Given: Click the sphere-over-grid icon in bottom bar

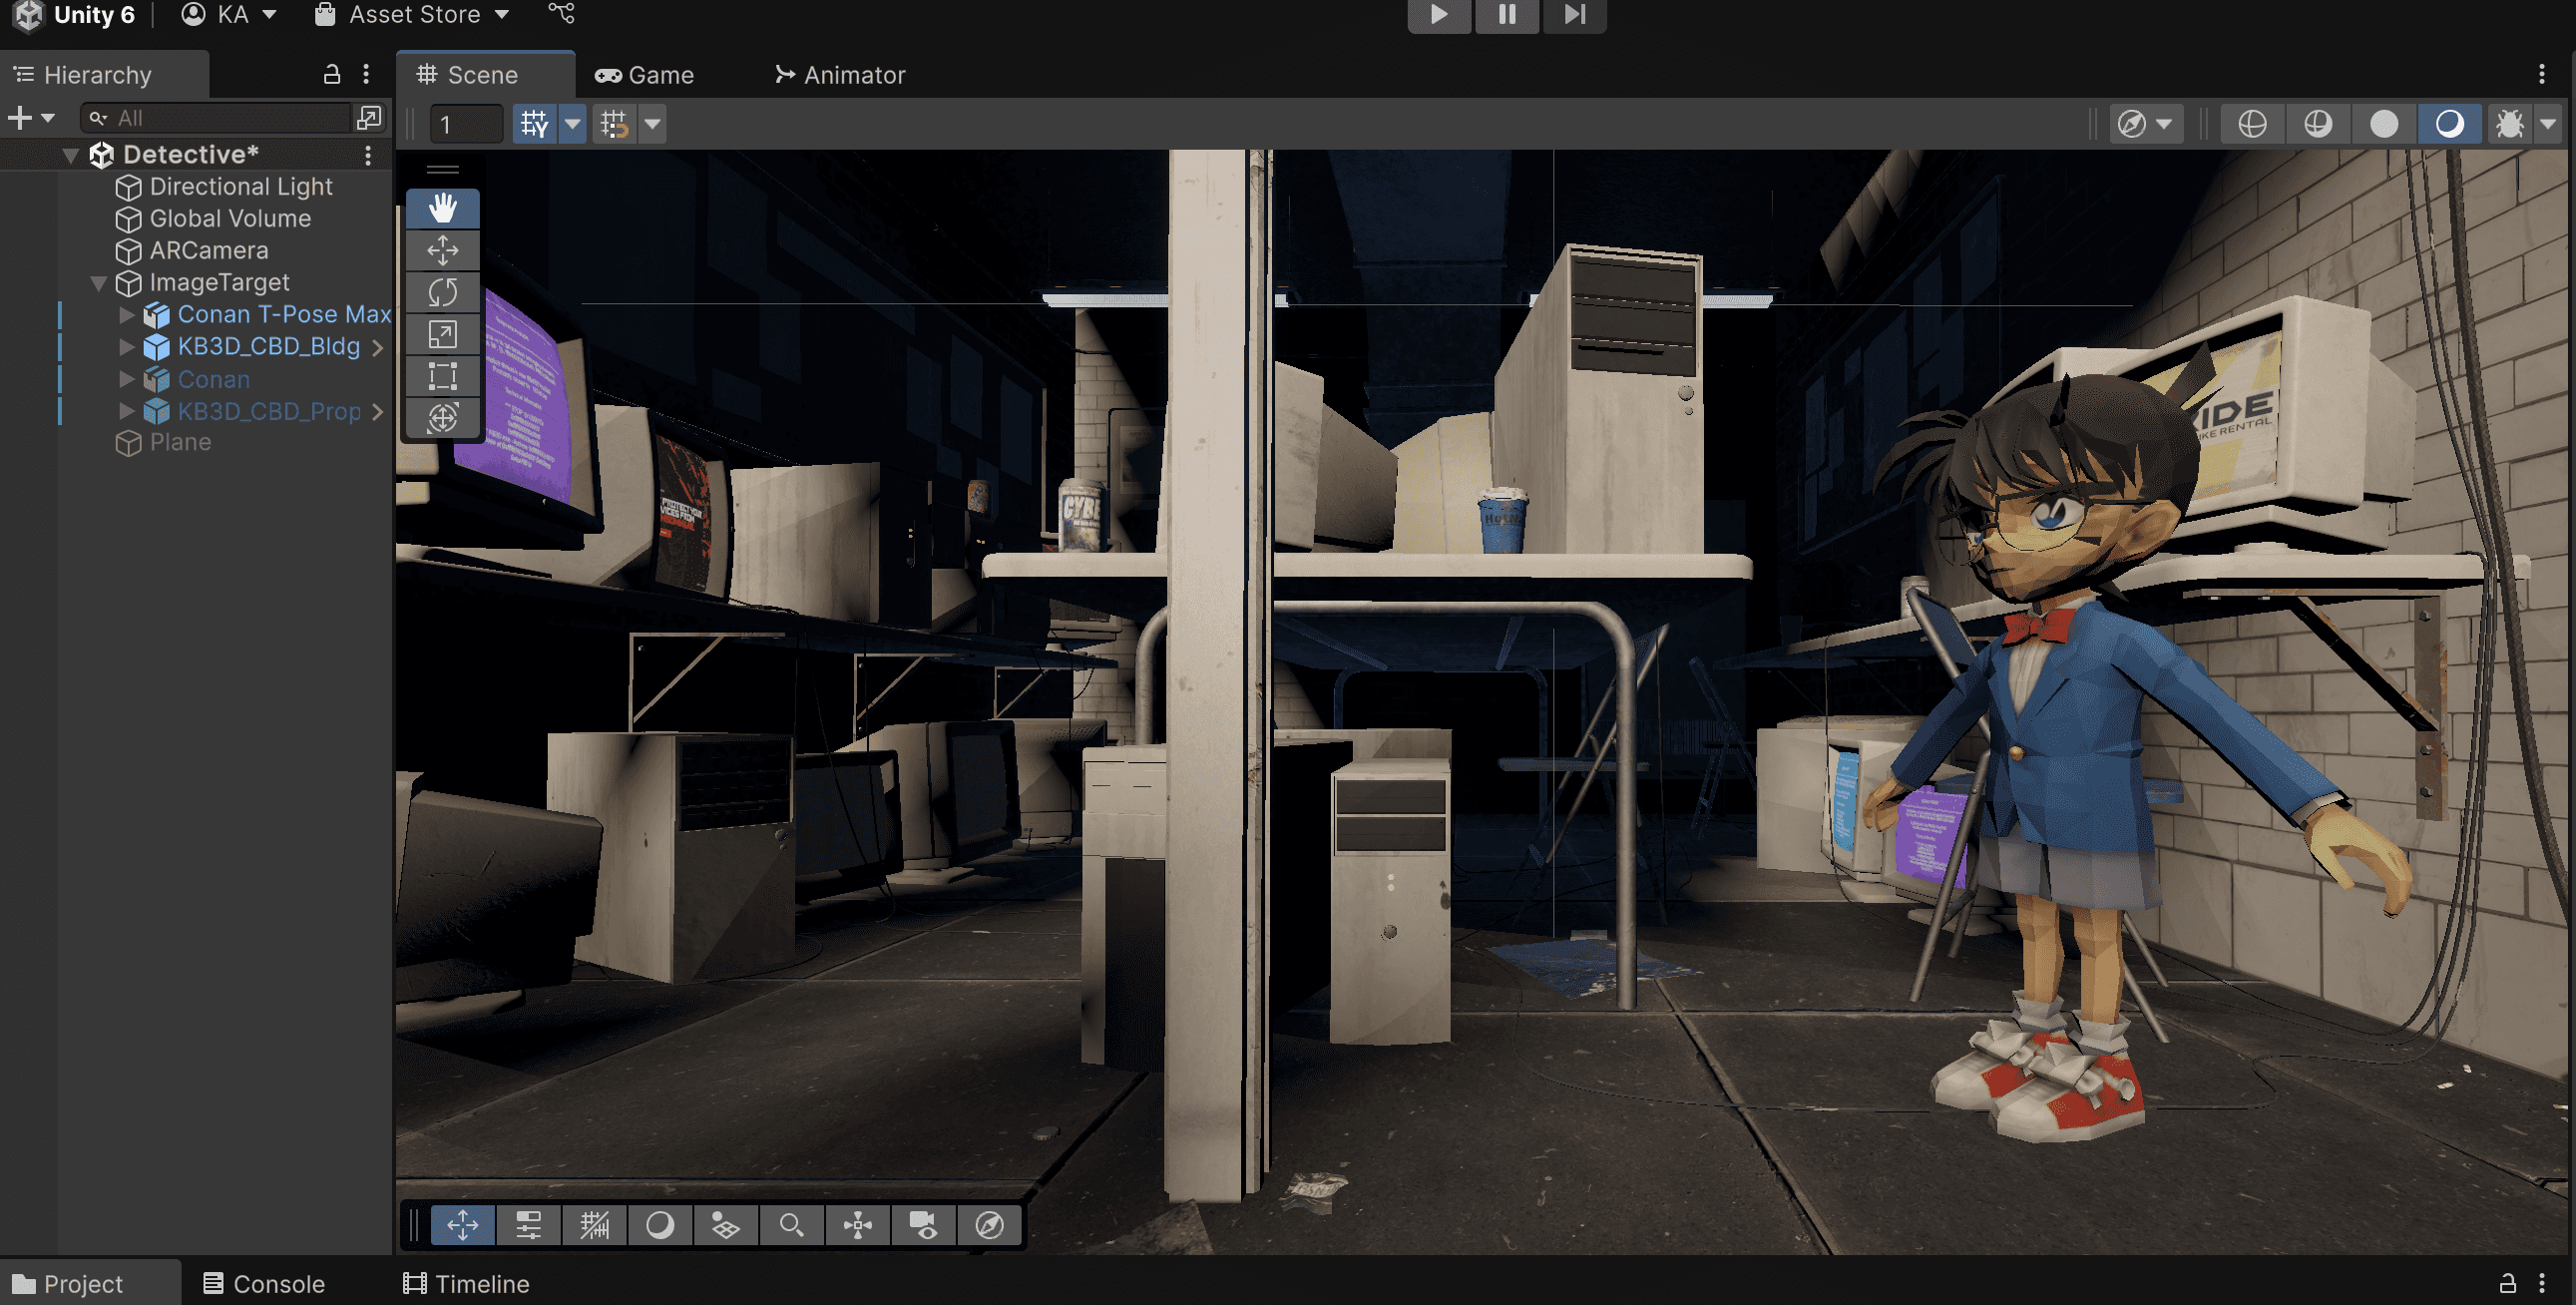Looking at the screenshot, I should click(x=725, y=1225).
